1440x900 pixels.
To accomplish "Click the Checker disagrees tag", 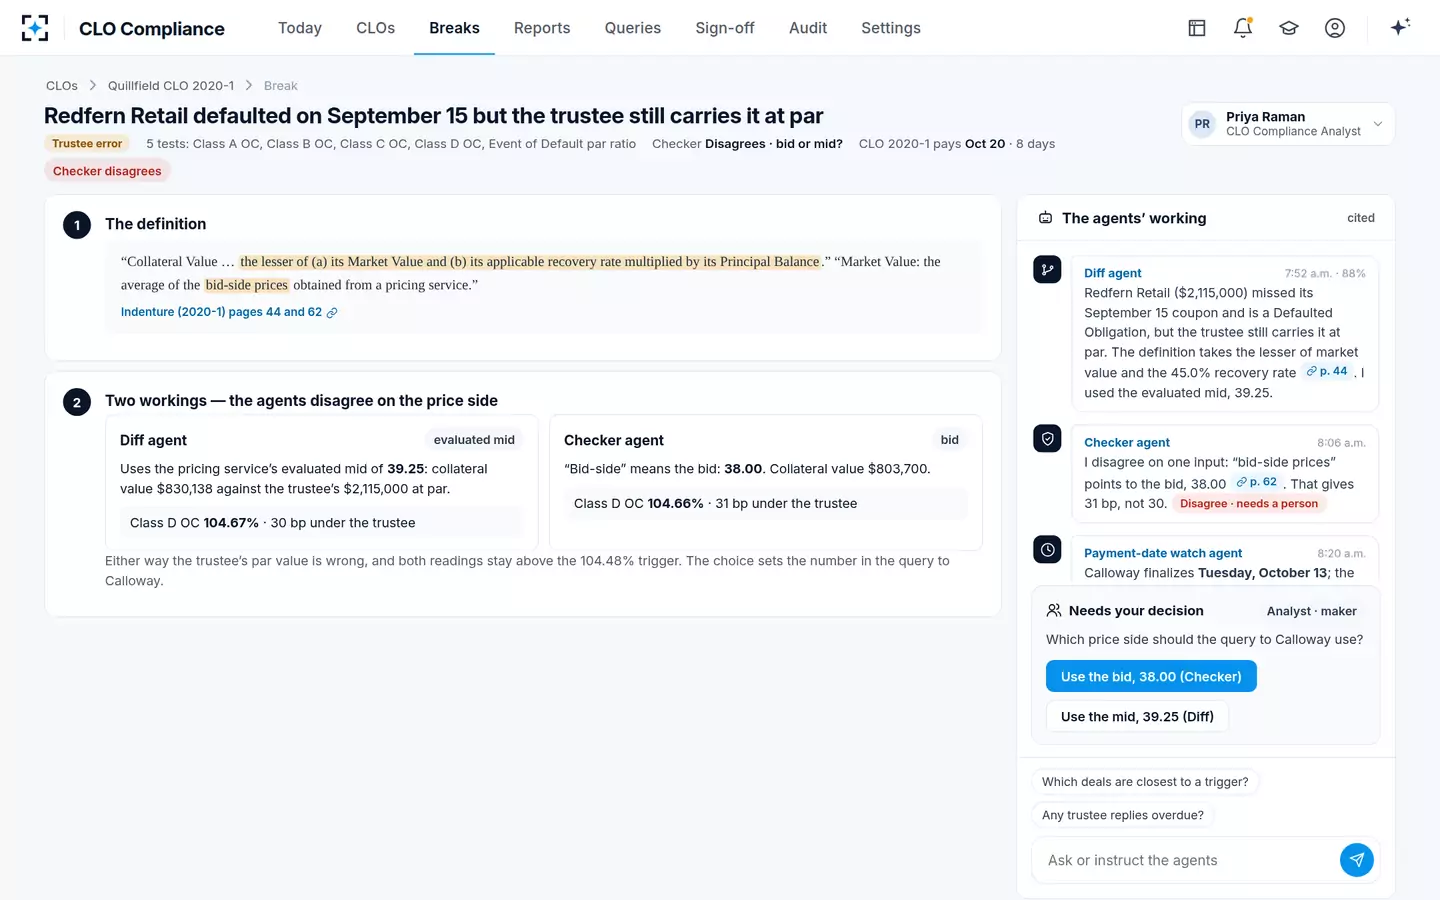I will click(107, 171).
